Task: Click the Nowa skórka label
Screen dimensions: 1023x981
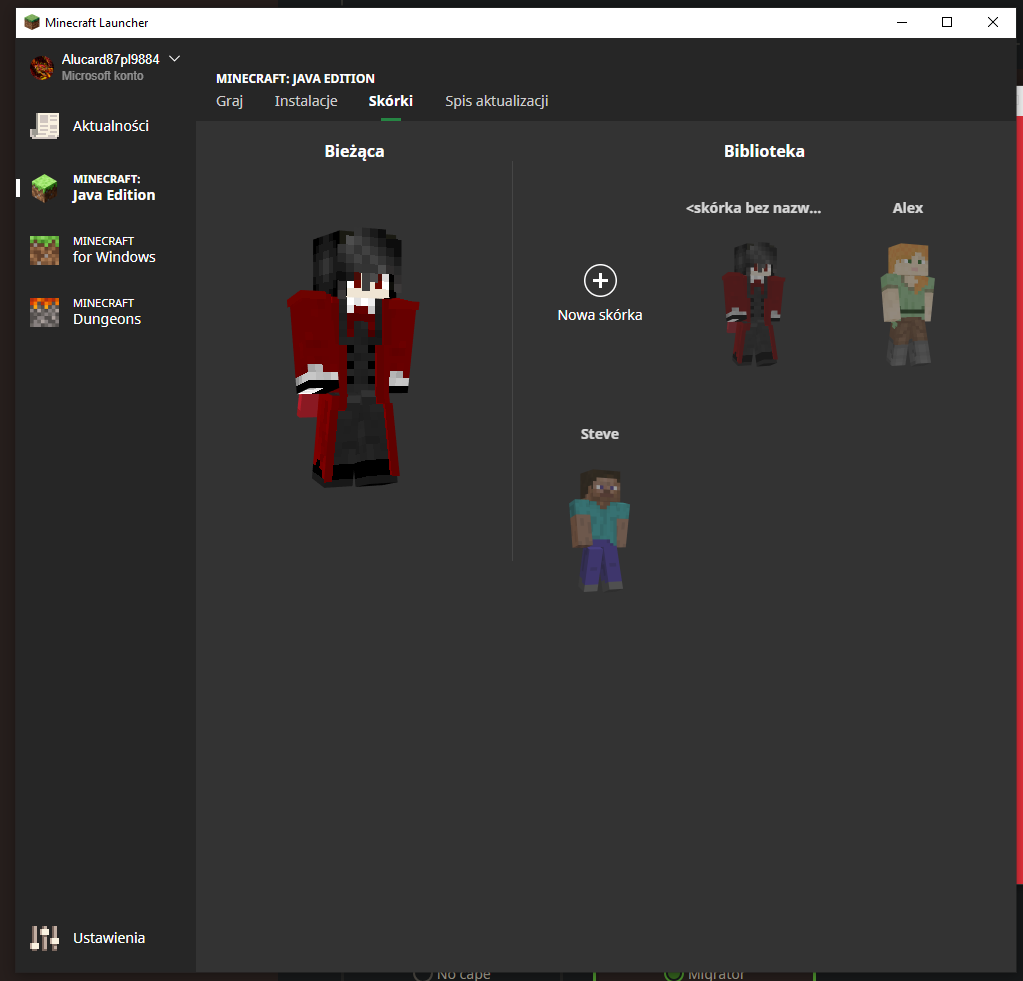Action: (600, 315)
